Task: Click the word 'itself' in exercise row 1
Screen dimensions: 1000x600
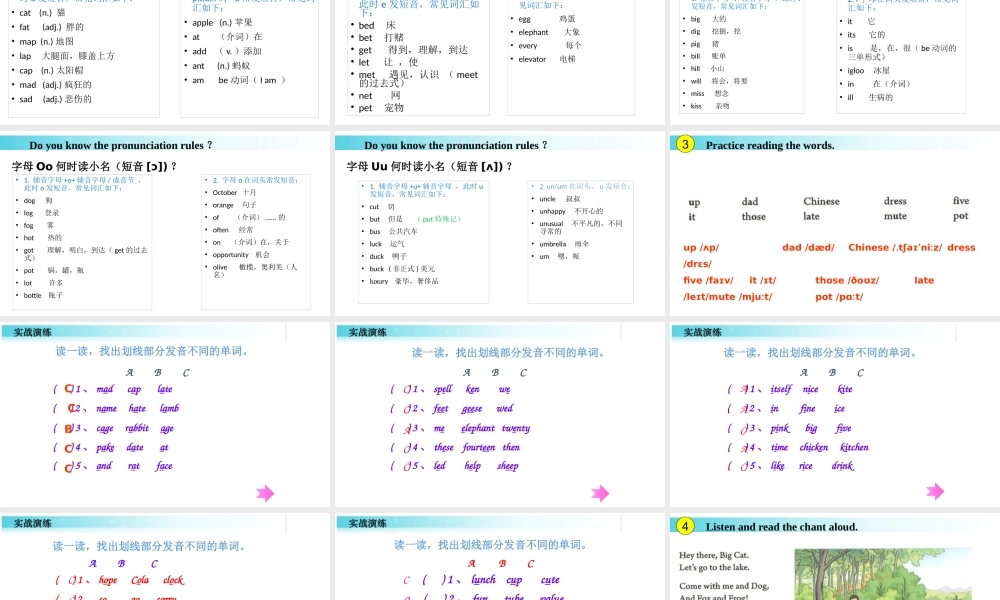Action: pyautogui.click(x=781, y=389)
